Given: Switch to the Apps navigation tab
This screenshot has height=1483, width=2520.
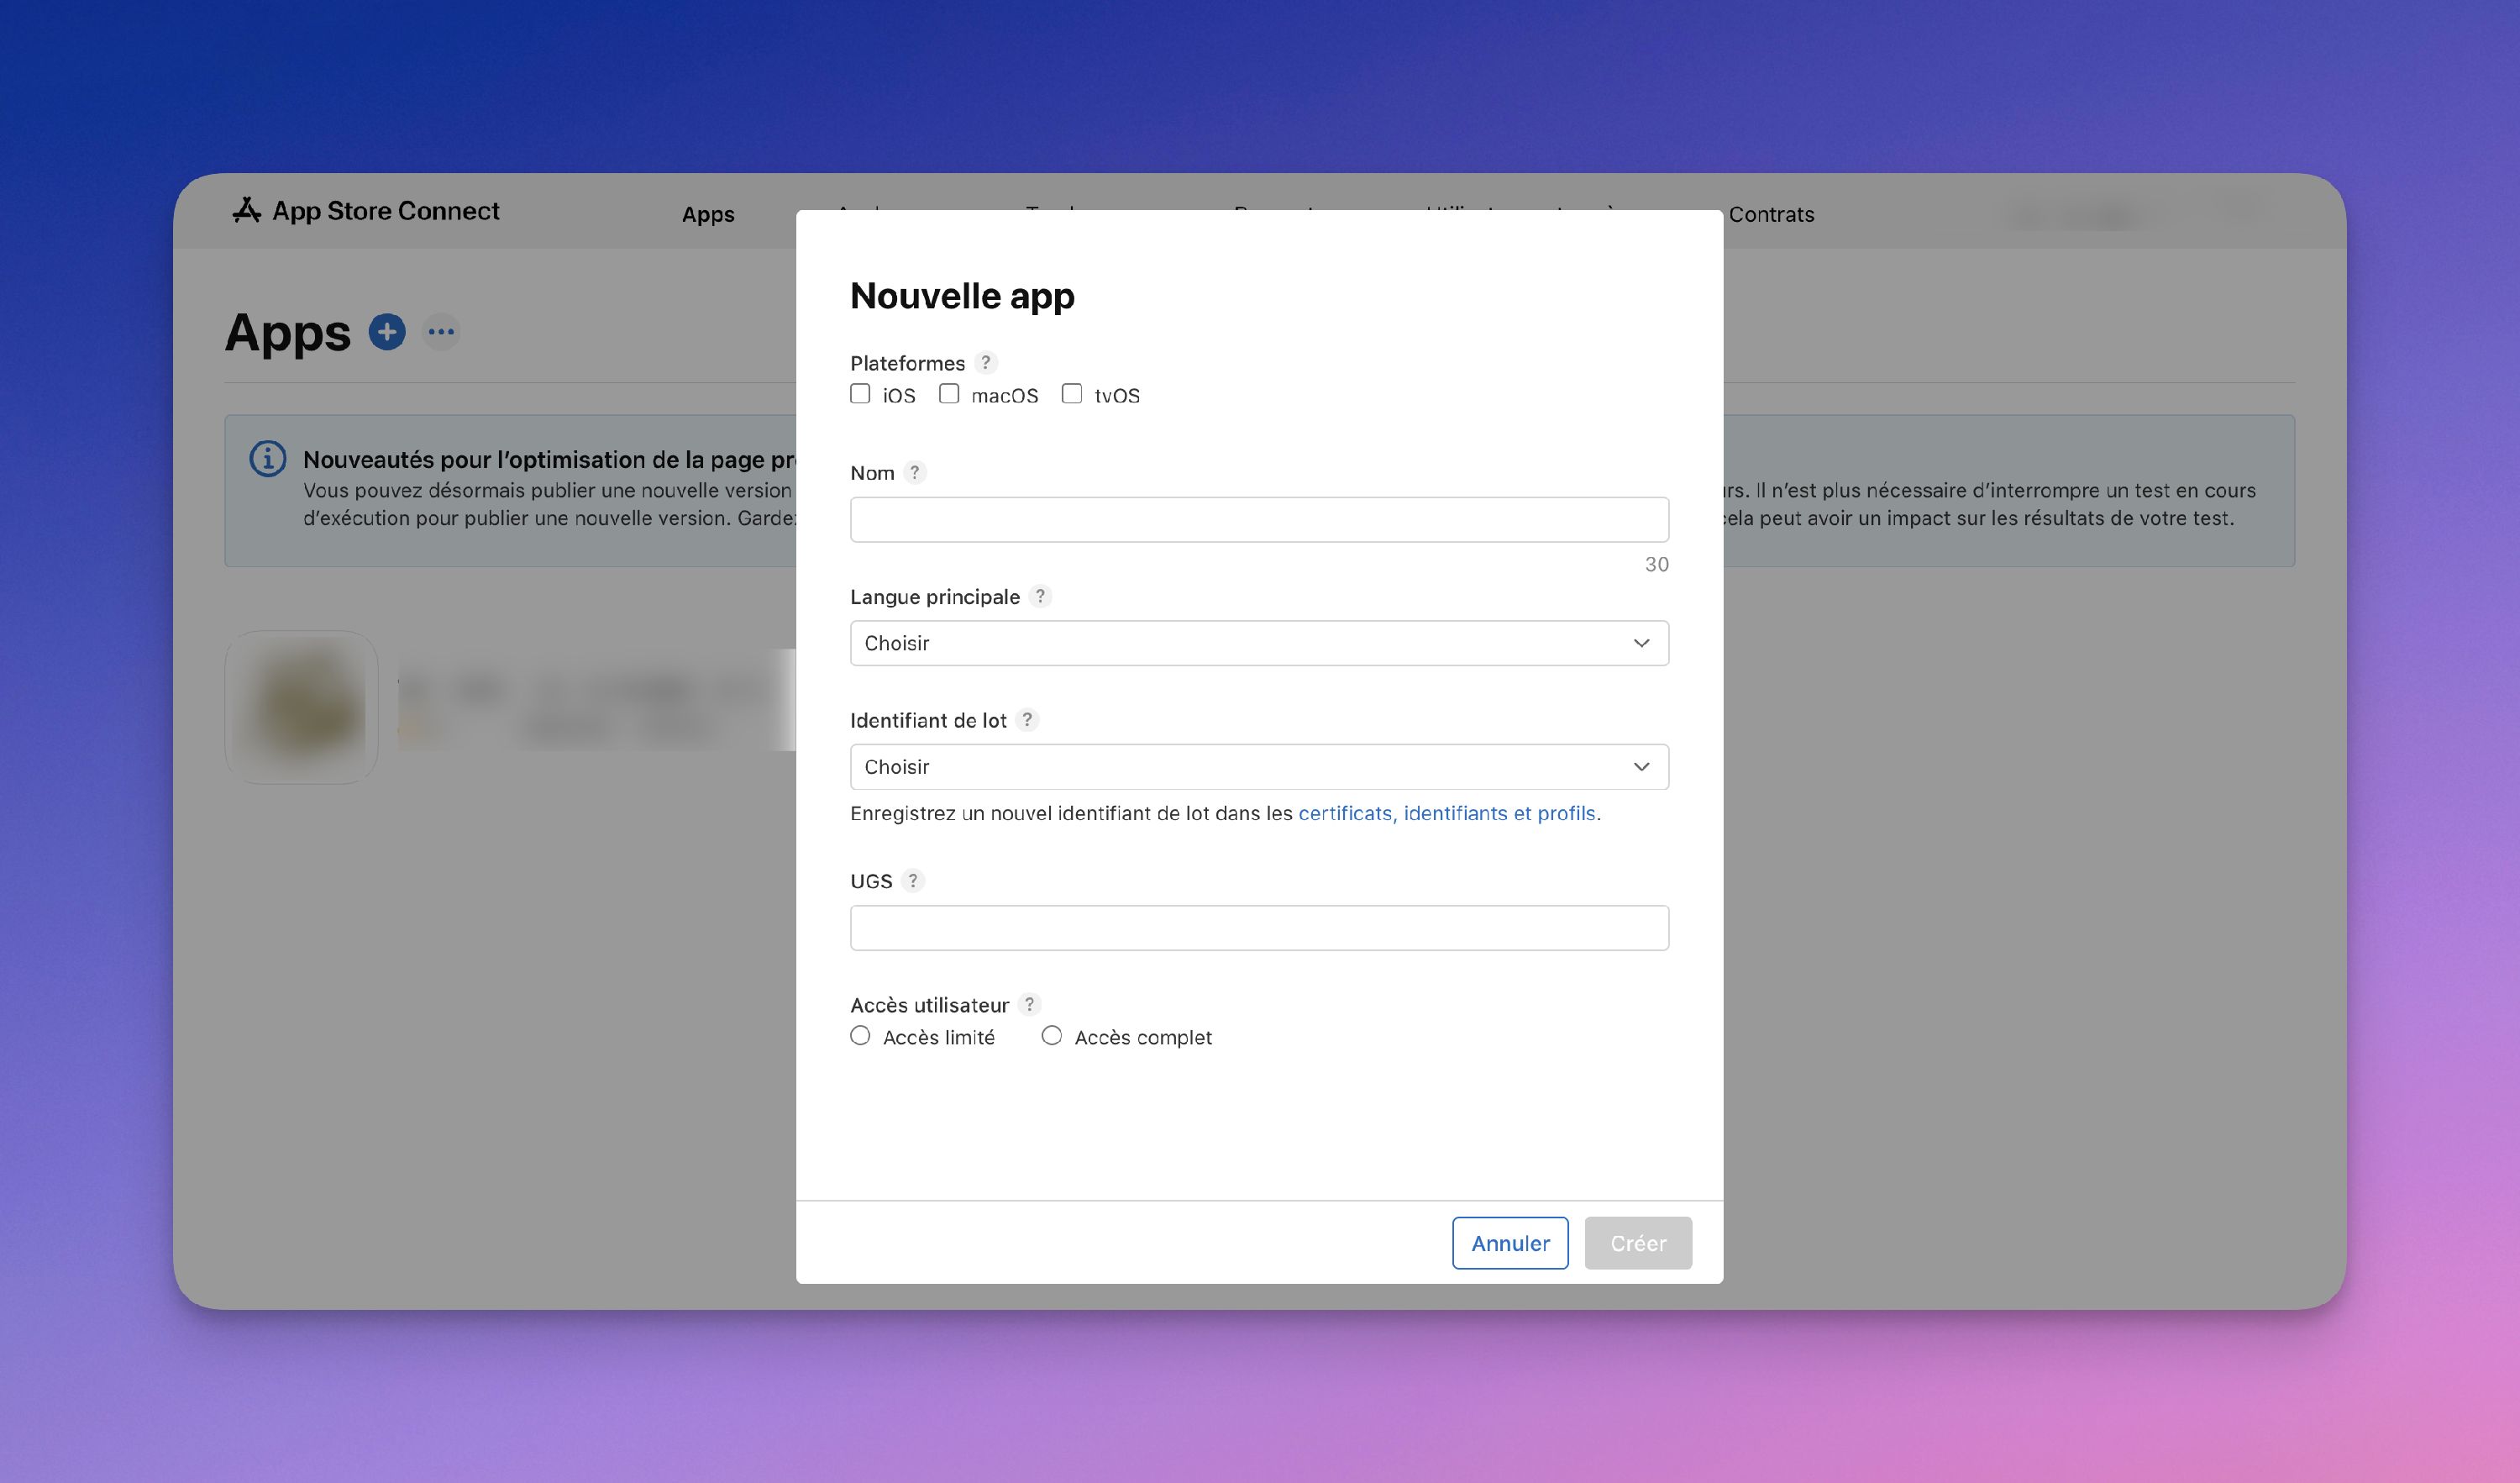Looking at the screenshot, I should [708, 214].
